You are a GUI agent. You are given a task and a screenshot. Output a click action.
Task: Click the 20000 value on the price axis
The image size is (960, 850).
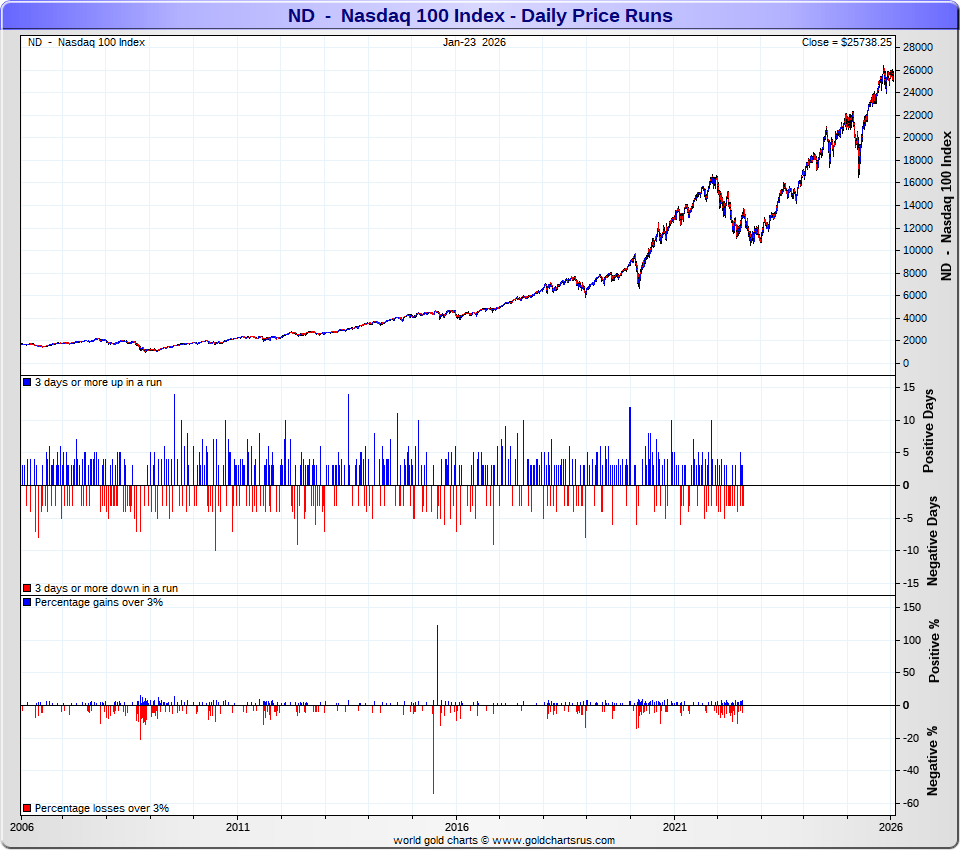click(918, 137)
